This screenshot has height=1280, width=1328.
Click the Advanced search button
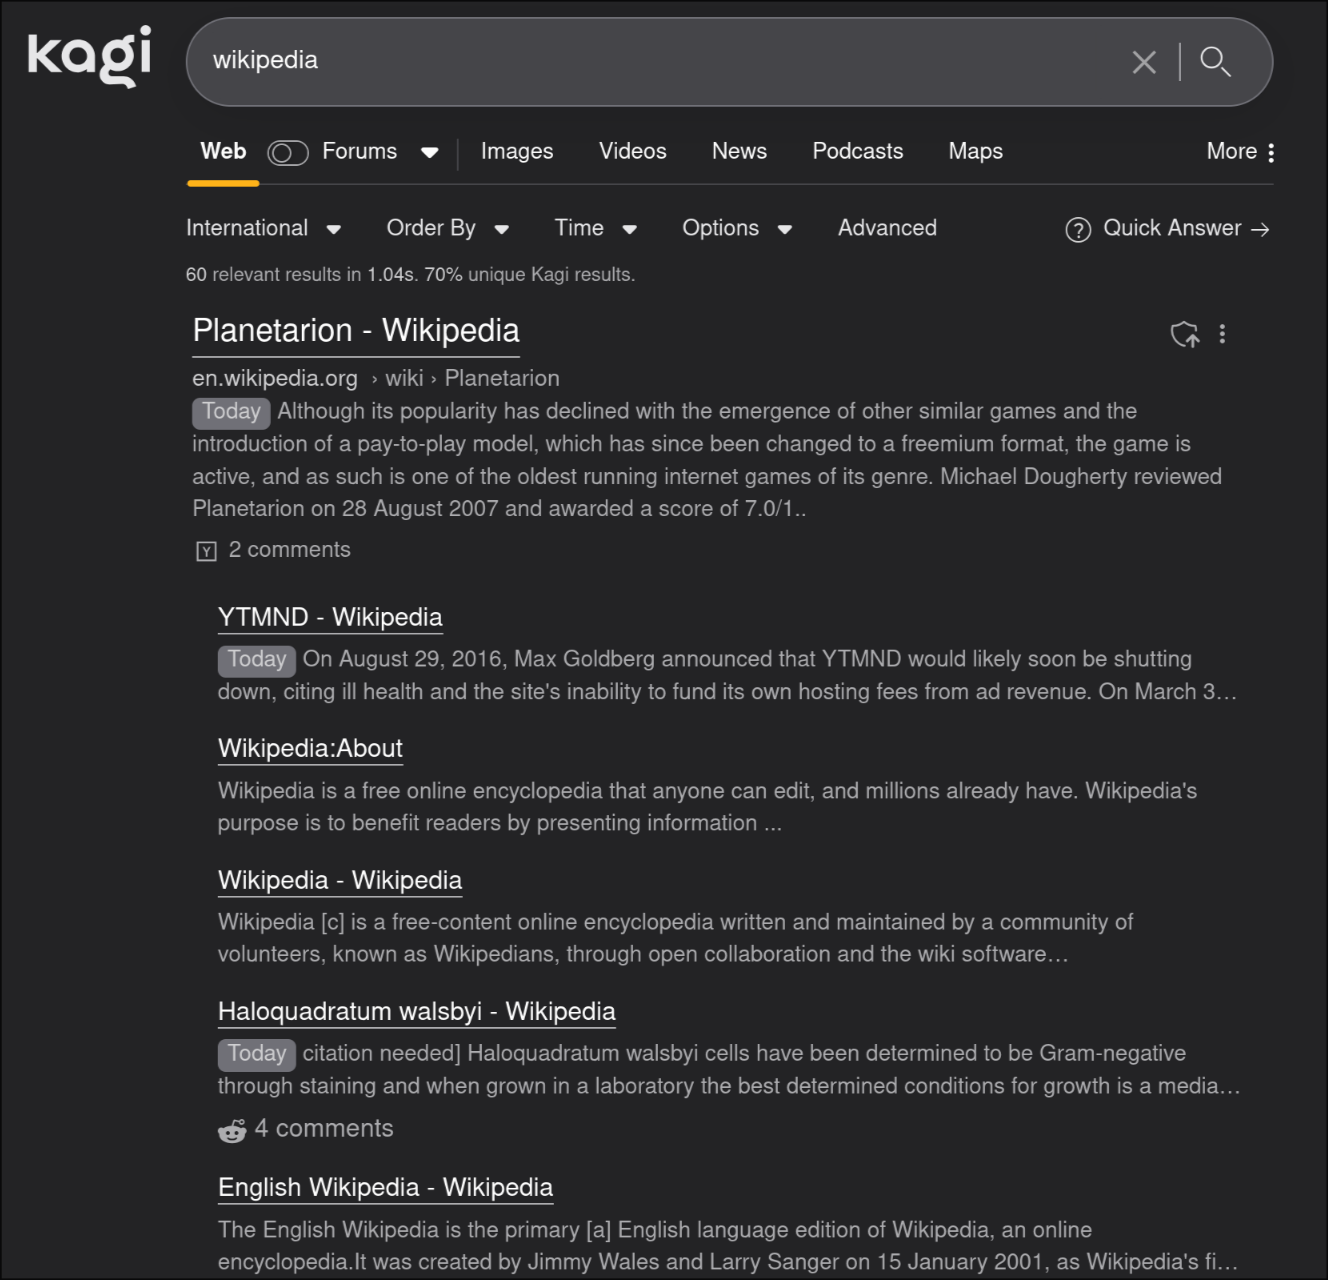(887, 228)
